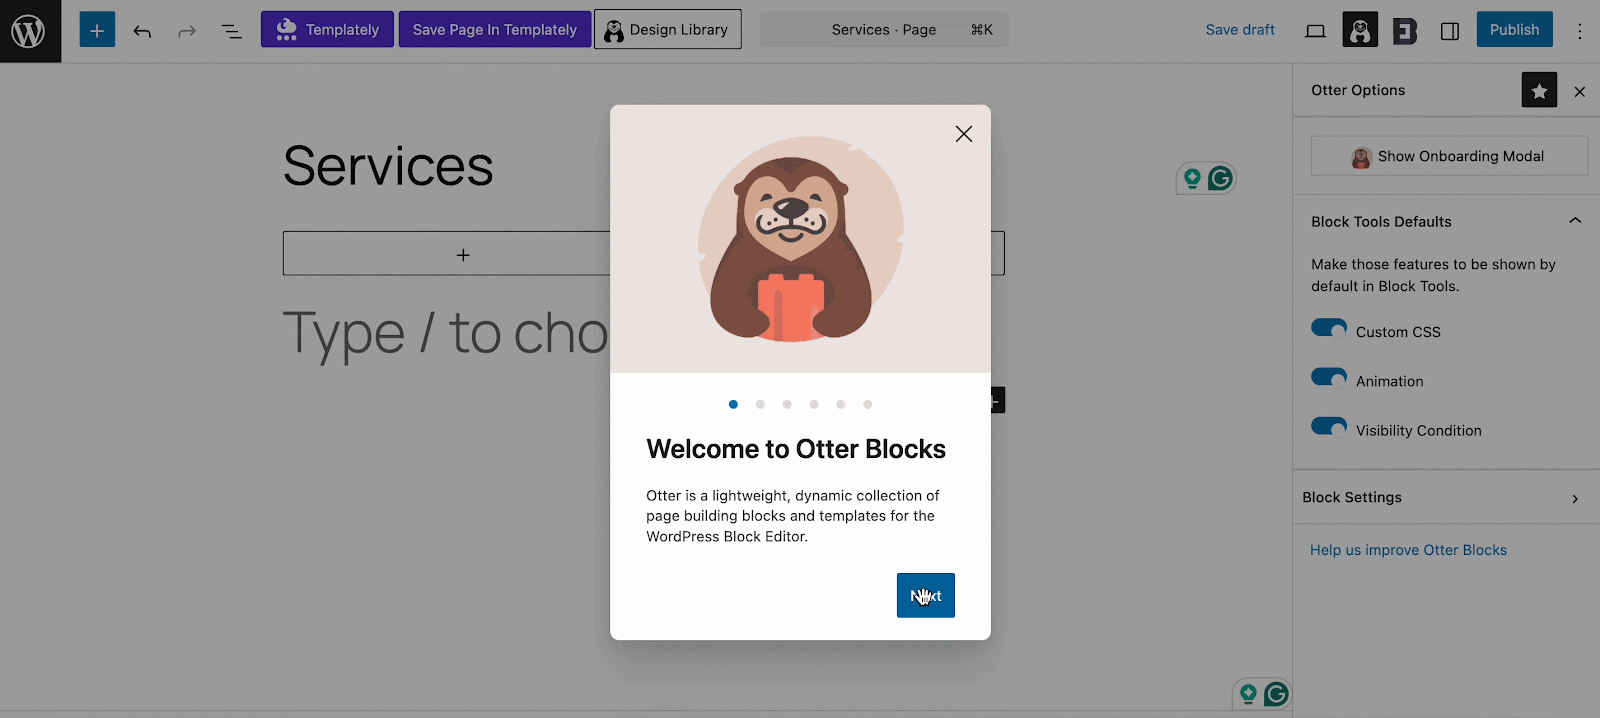
Task: Click the green lightbulb icon at the bottom
Action: pyautogui.click(x=1248, y=694)
